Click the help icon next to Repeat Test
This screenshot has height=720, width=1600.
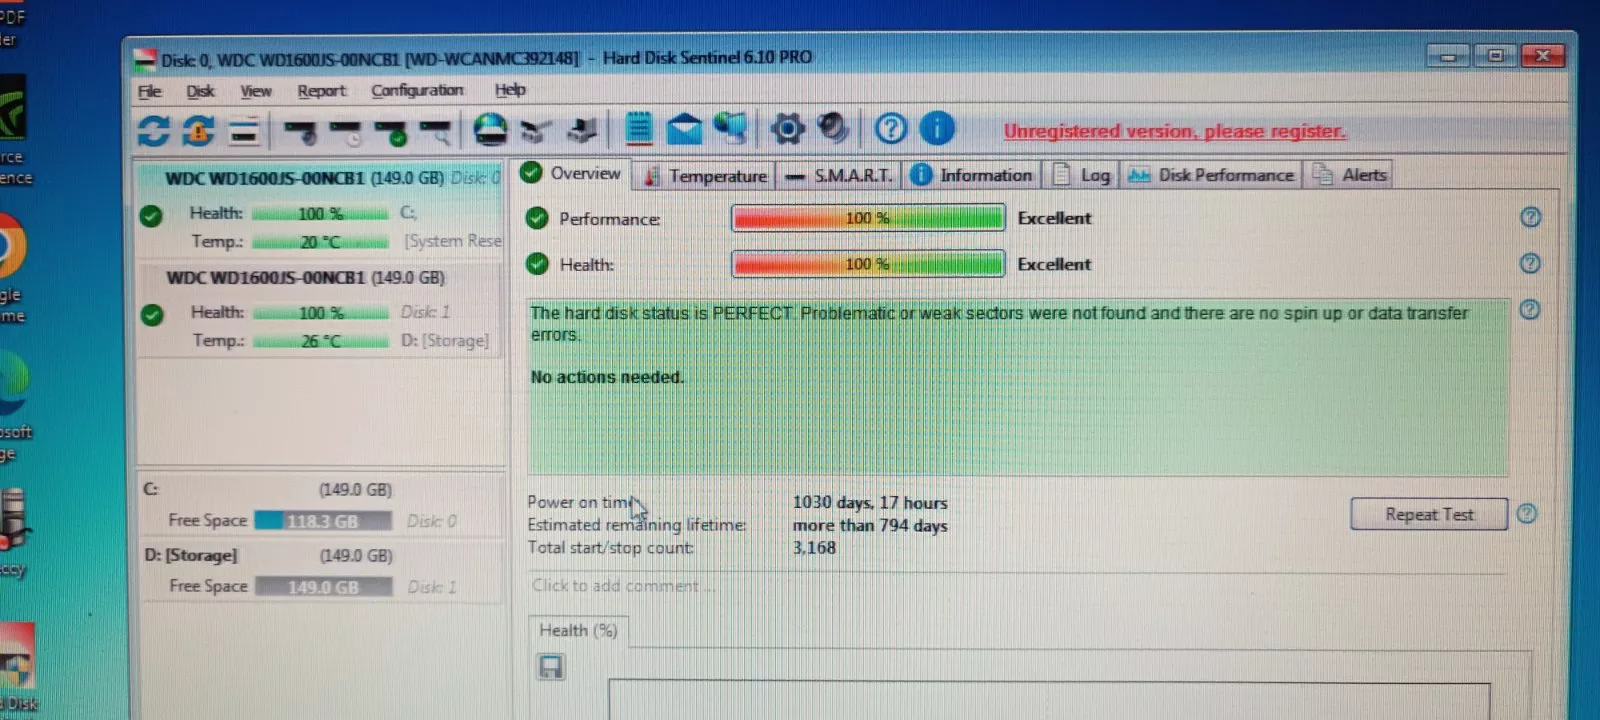click(1526, 513)
